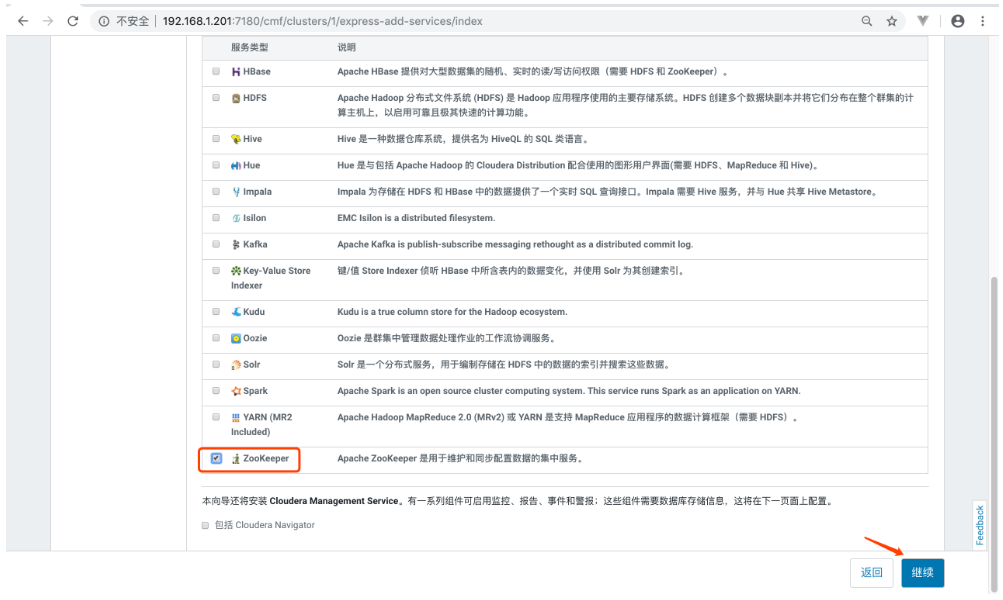Open the Feedback side tab
This screenshot has height=600, width=1003.
click(x=979, y=525)
